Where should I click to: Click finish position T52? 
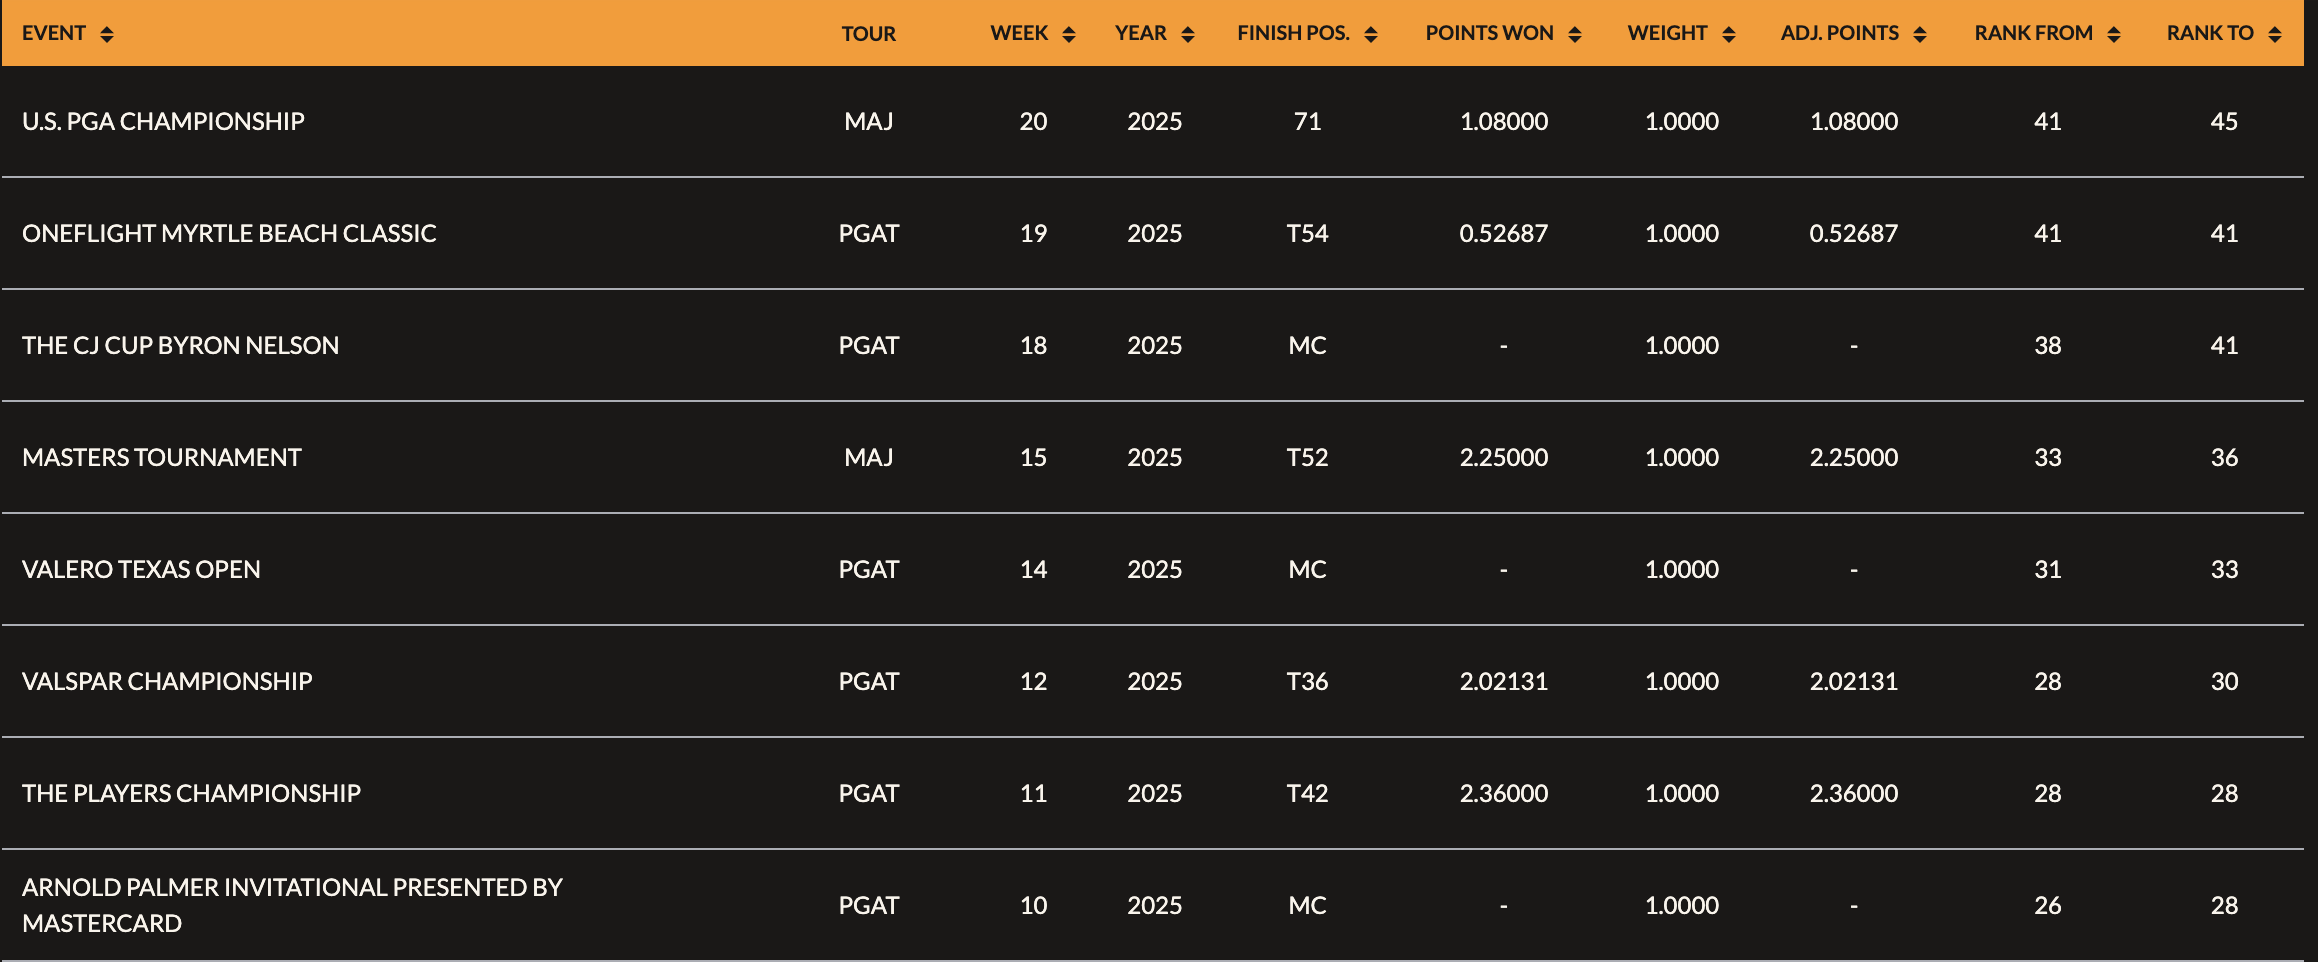(x=1307, y=457)
